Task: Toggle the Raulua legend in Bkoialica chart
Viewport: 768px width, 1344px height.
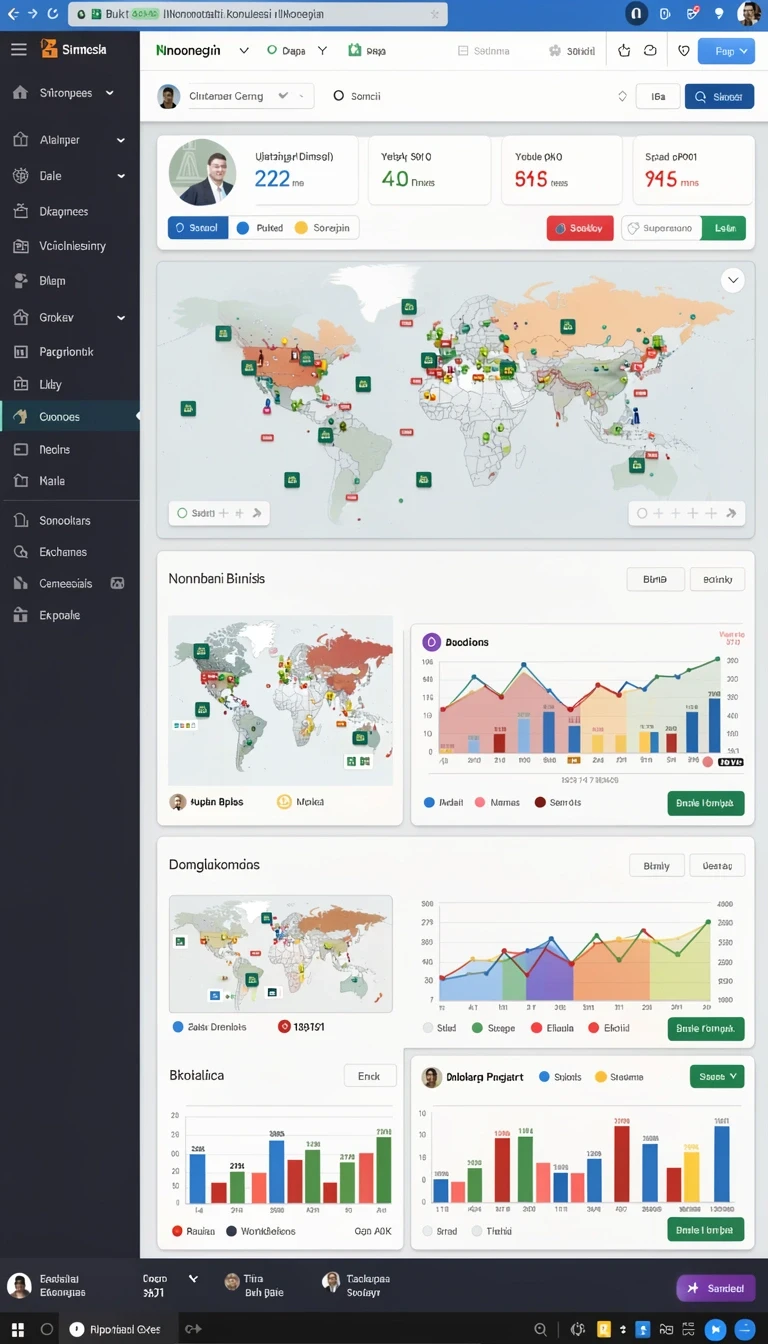Action: tap(193, 1231)
